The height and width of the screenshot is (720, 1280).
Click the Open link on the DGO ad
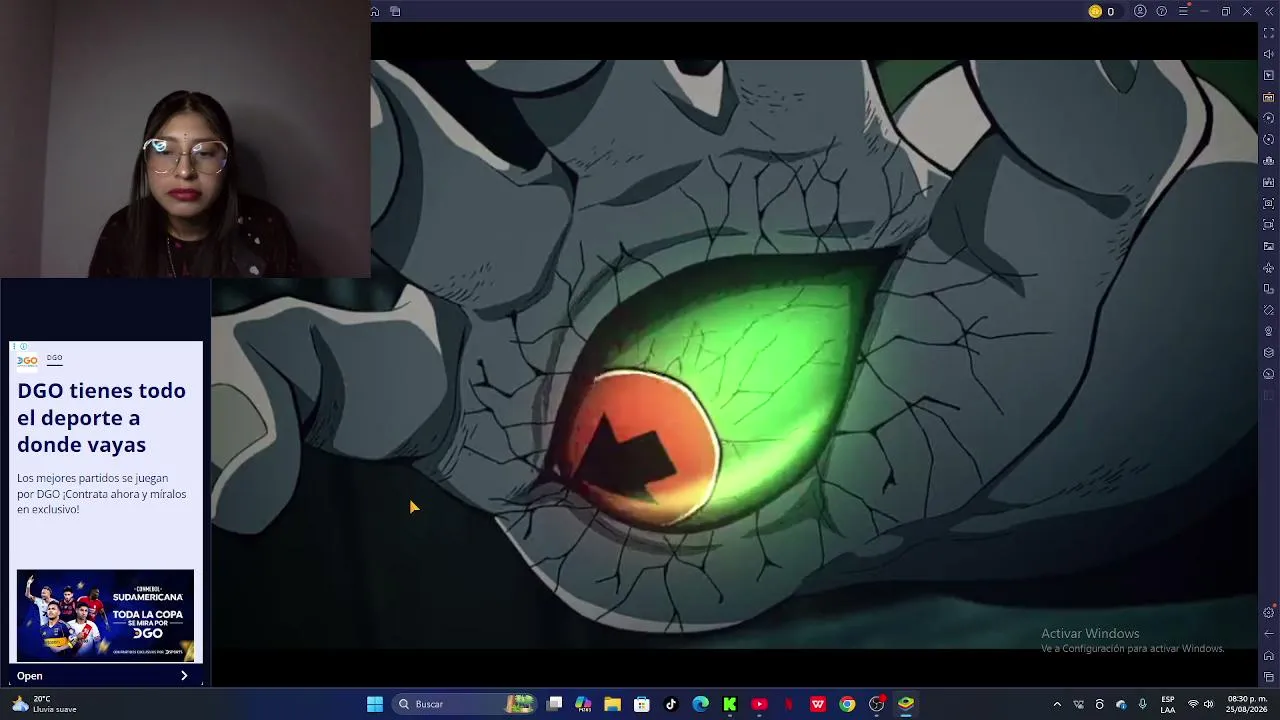[x=30, y=676]
